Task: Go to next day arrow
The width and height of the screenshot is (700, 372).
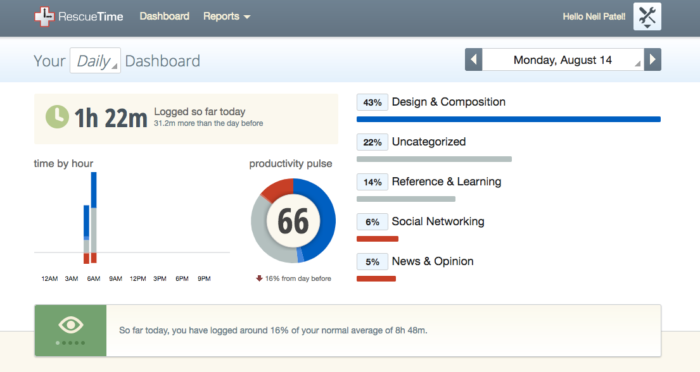Action: pos(652,59)
